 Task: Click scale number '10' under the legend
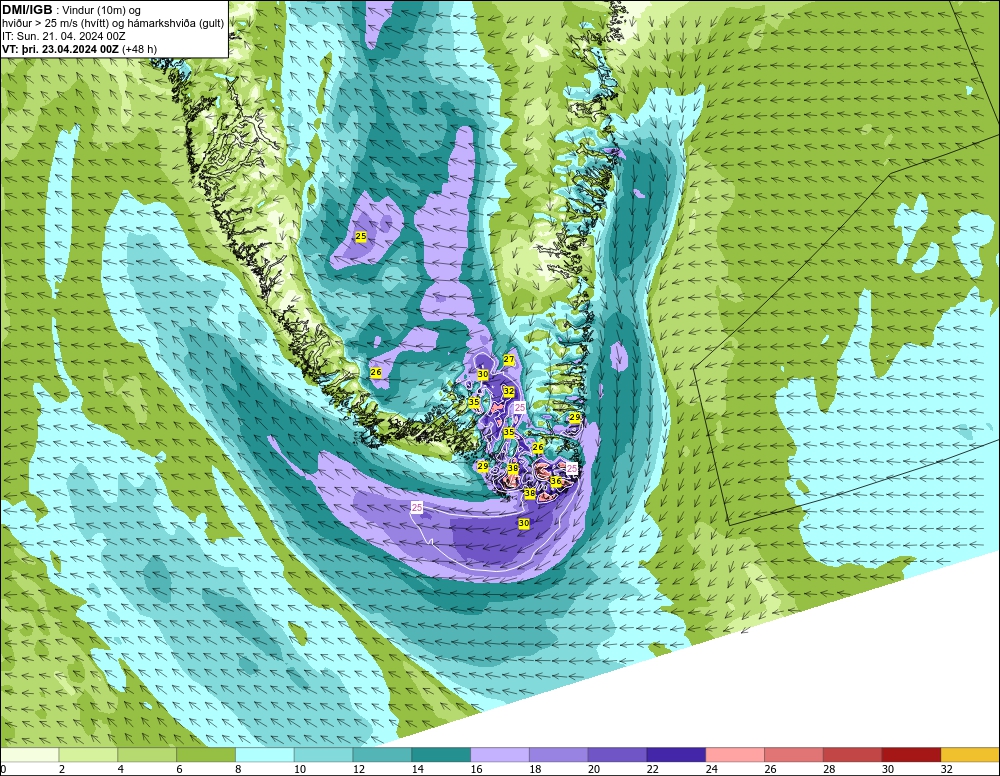click(x=300, y=769)
